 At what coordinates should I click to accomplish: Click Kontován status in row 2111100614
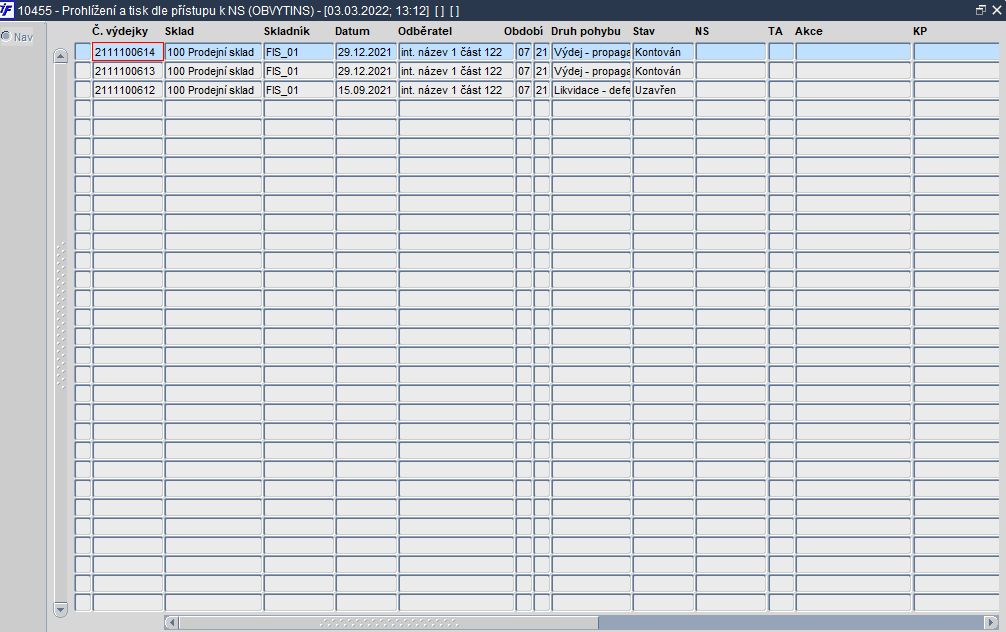(663, 52)
